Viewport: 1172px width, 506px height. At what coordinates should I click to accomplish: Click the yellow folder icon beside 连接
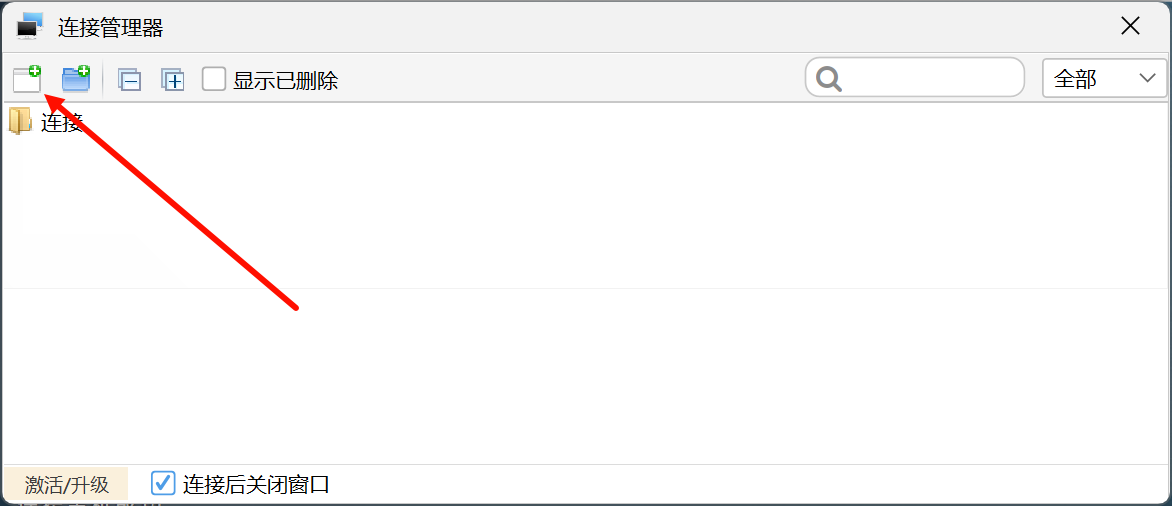pos(20,122)
